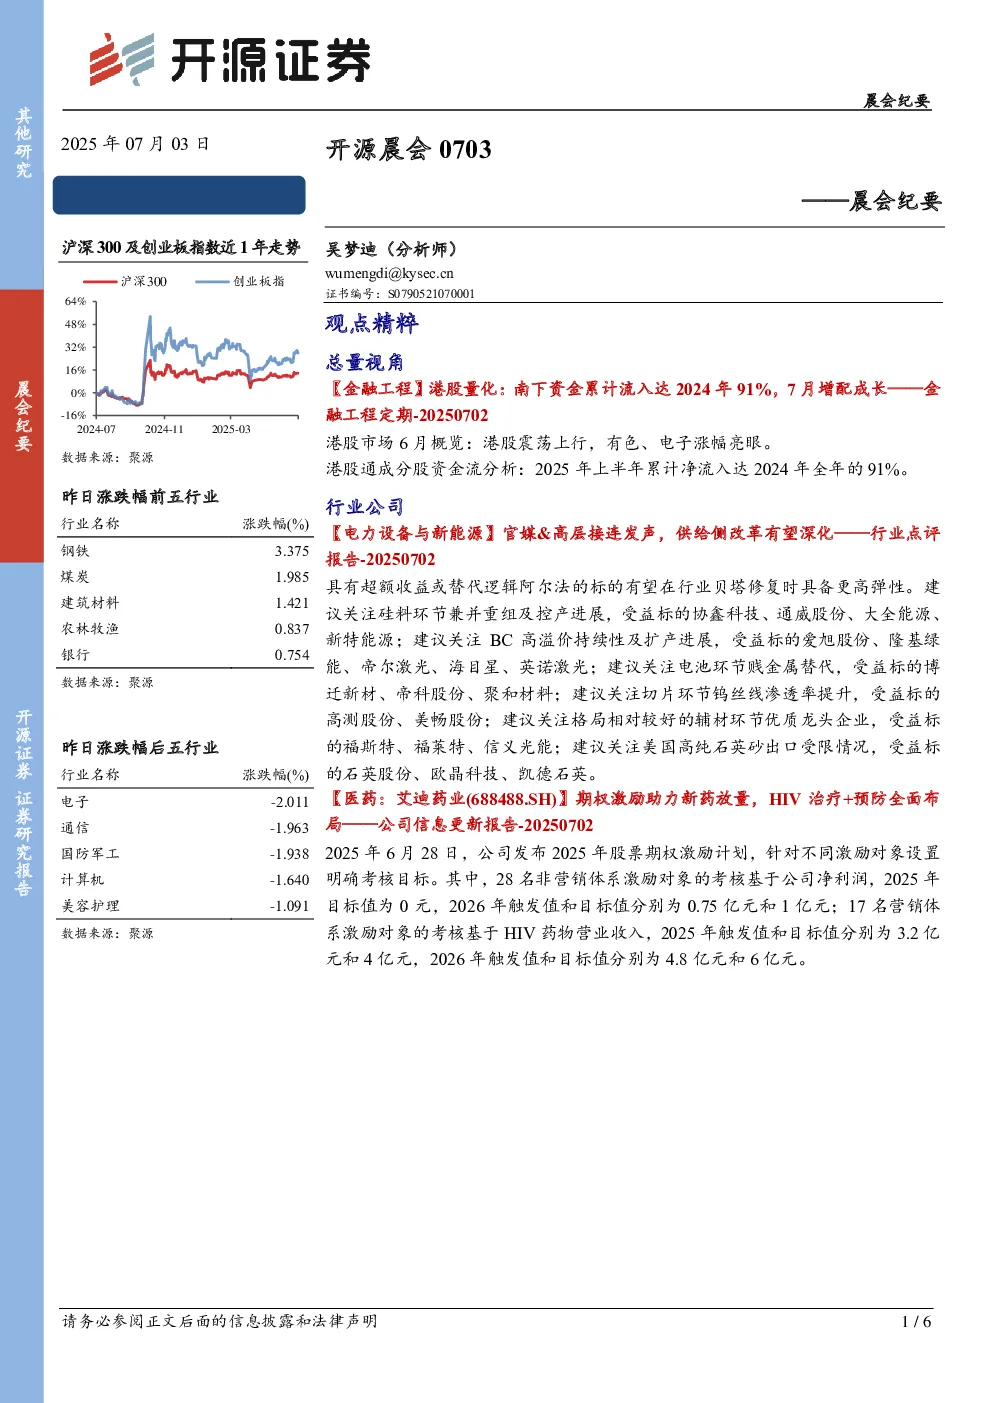Click the page number 1 / 6
The width and height of the screenshot is (992, 1403).
tap(916, 1322)
